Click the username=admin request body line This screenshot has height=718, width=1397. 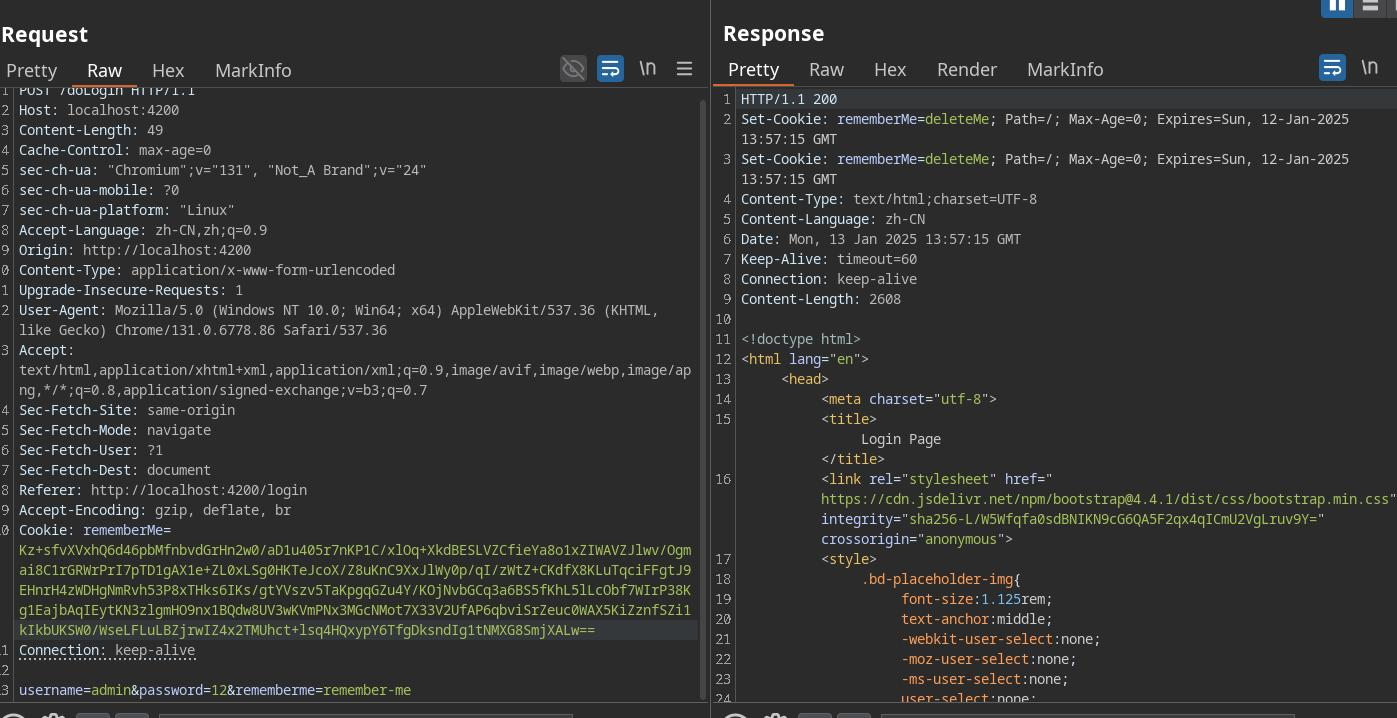215,690
